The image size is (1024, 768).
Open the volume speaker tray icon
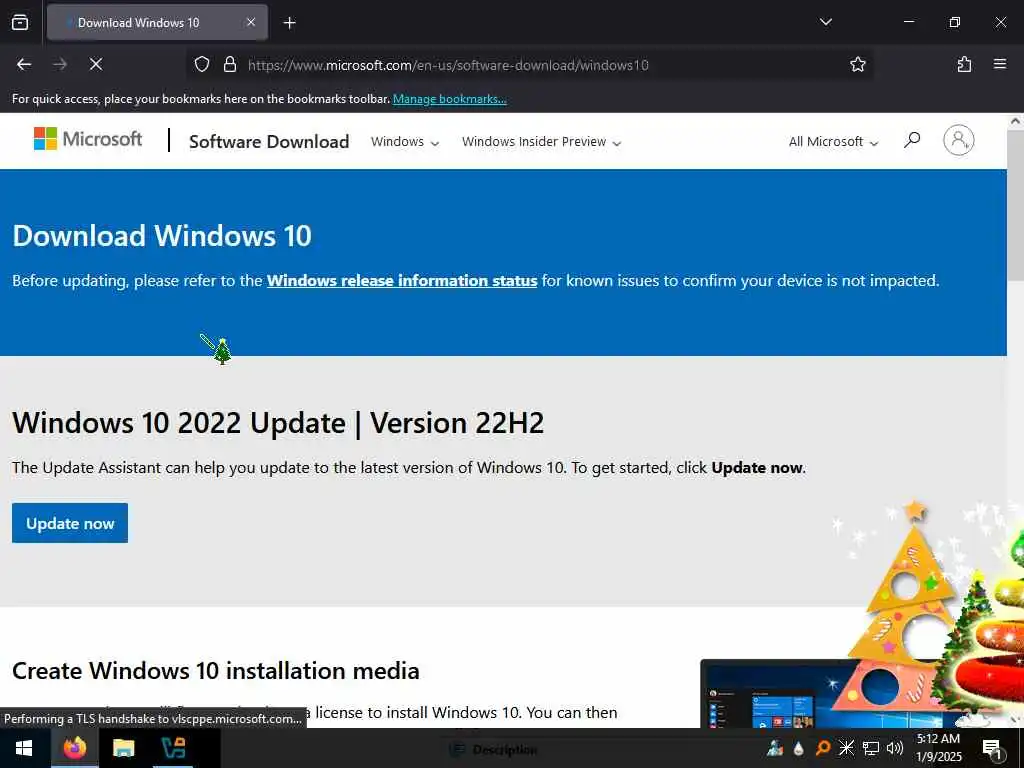(895, 748)
